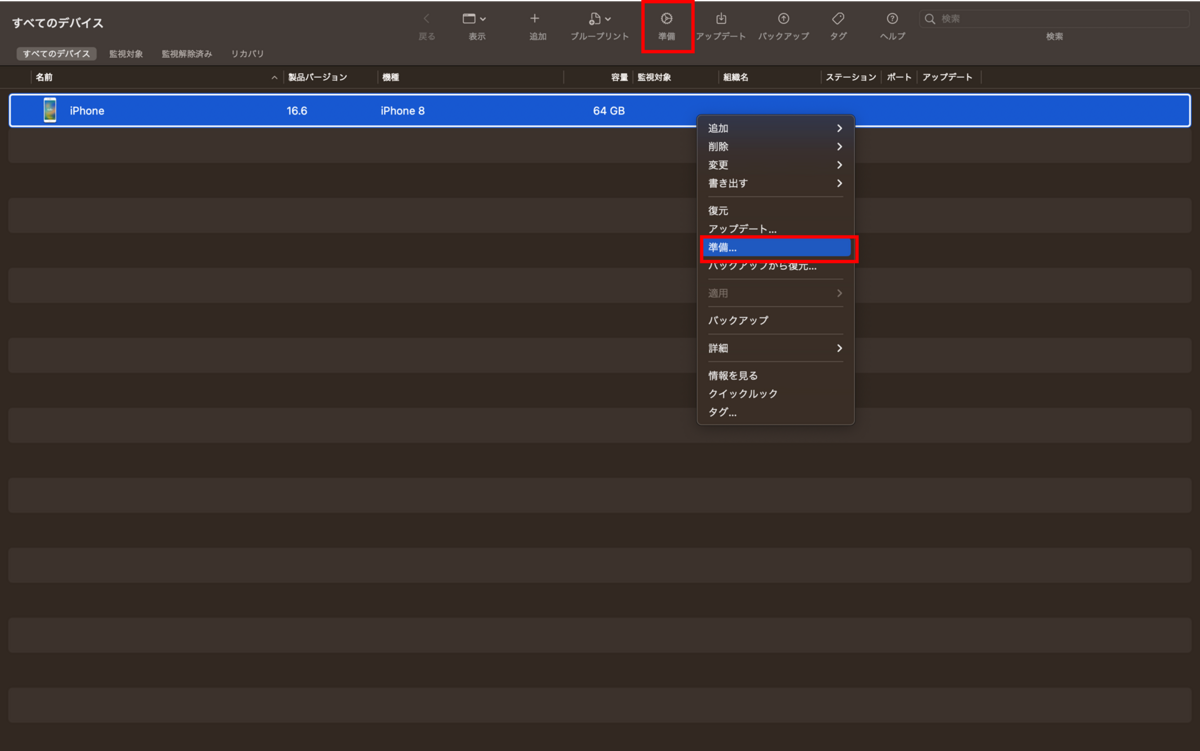The image size is (1200, 751).
Task: Select the すべてのデバイス filter tab
Action: (x=56, y=54)
